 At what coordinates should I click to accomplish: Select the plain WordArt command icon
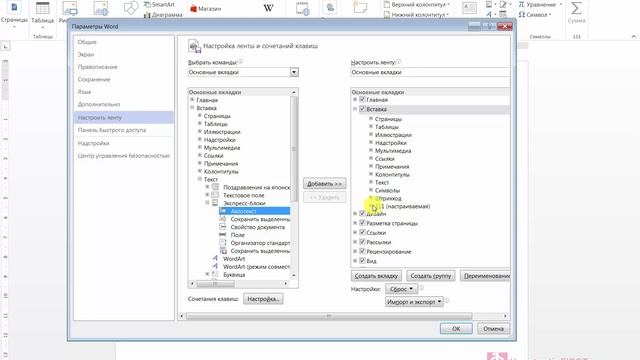(x=215, y=258)
